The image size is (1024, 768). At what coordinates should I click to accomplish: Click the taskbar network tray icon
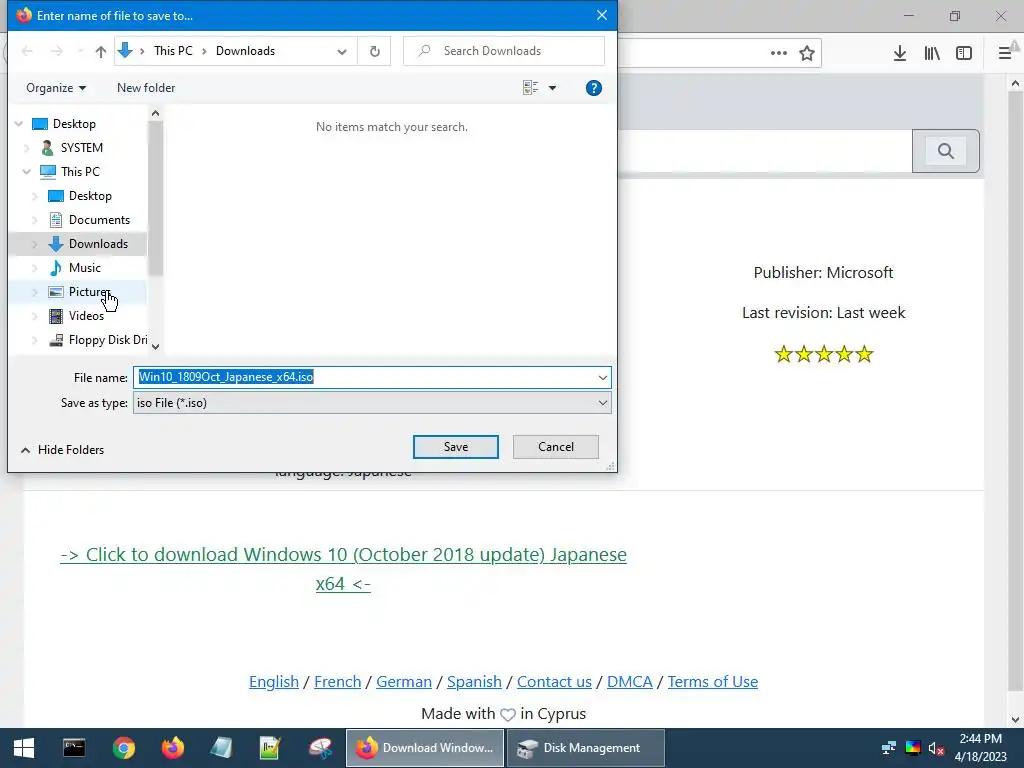point(888,748)
